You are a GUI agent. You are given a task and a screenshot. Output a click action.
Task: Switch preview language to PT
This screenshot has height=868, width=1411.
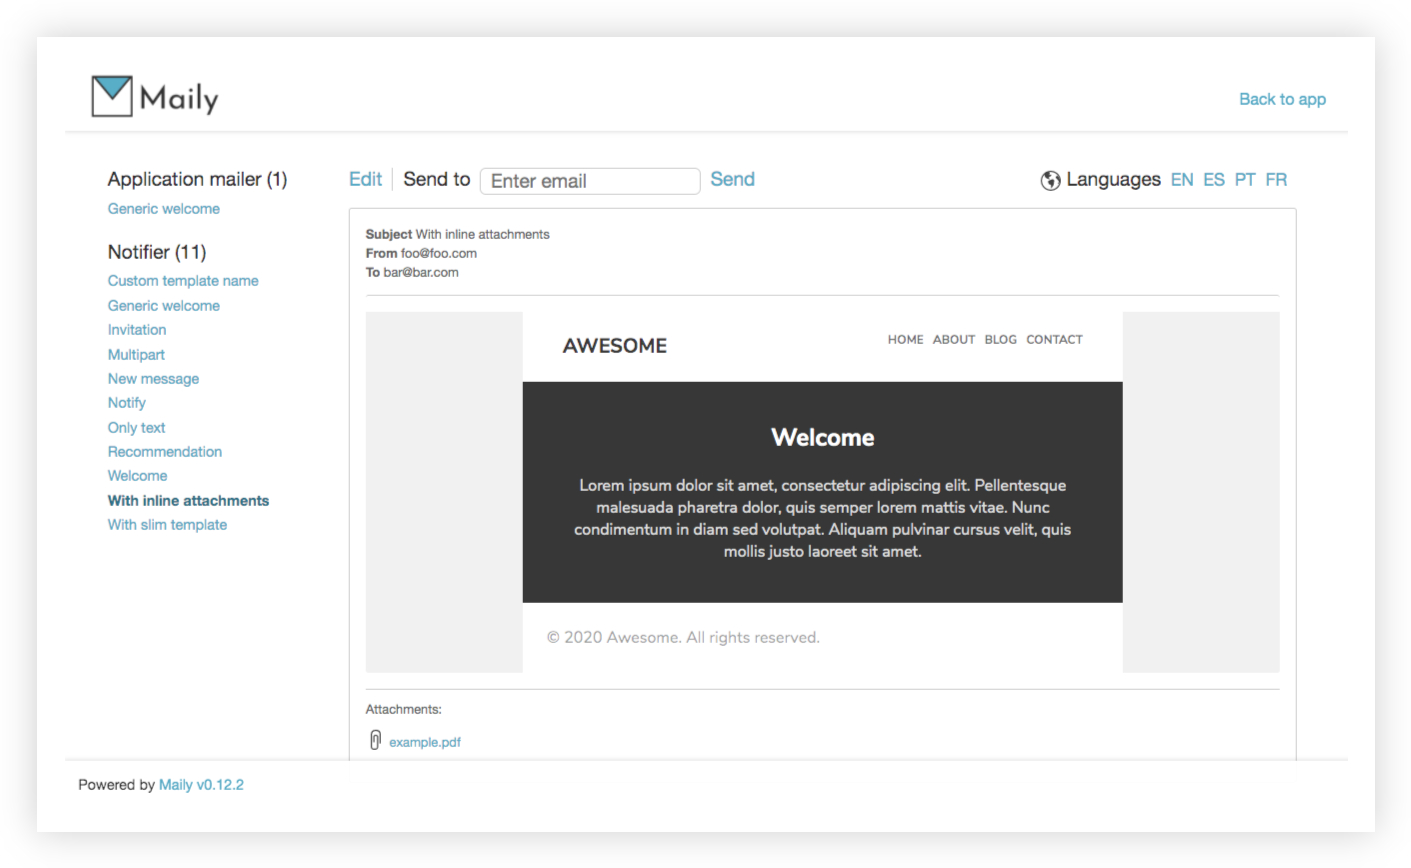click(1244, 180)
